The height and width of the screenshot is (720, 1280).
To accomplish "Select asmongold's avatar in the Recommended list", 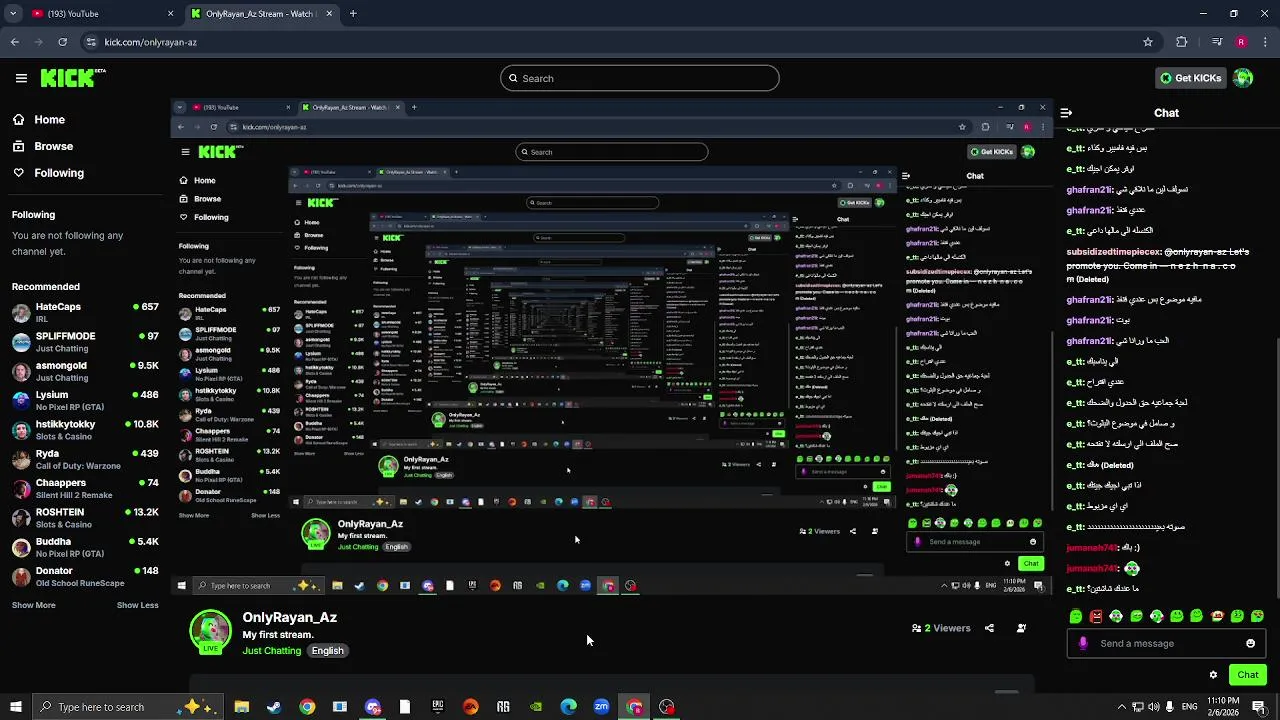I will (x=21, y=371).
